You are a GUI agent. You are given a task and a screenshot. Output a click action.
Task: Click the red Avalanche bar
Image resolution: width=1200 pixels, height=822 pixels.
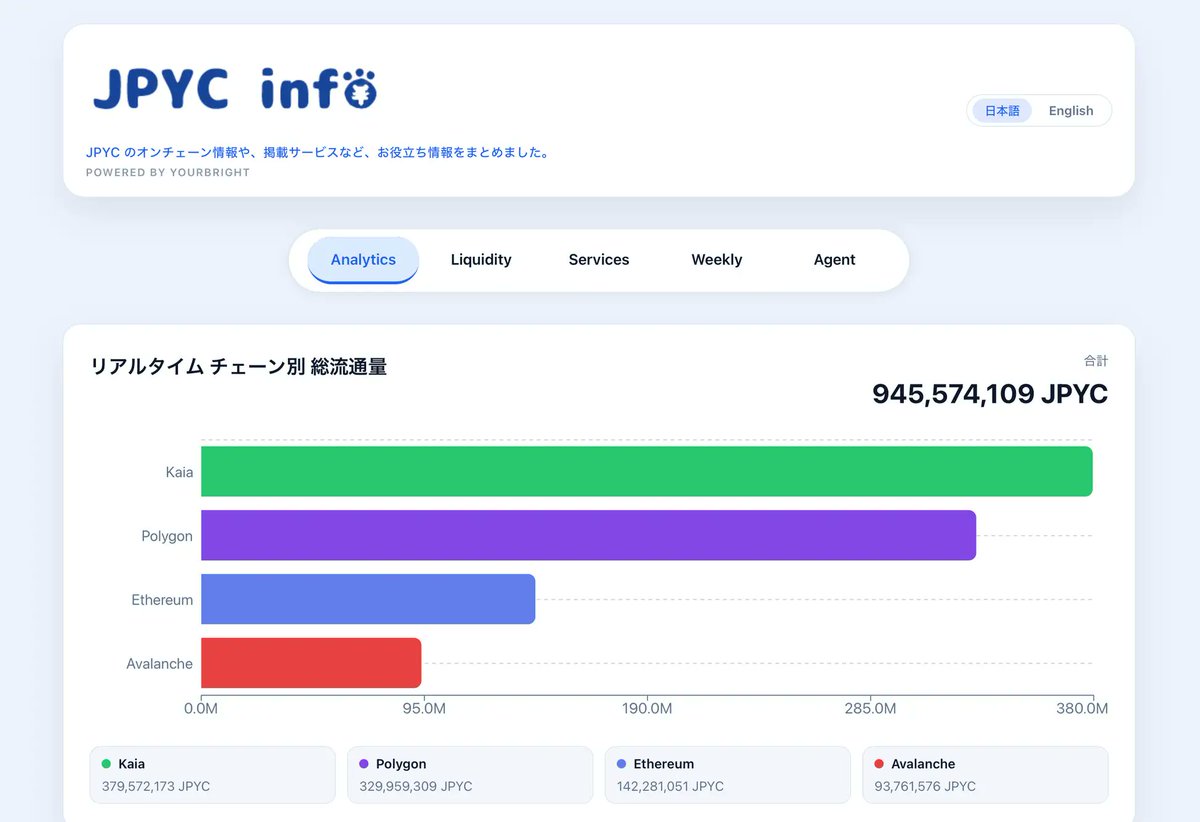tap(311, 663)
